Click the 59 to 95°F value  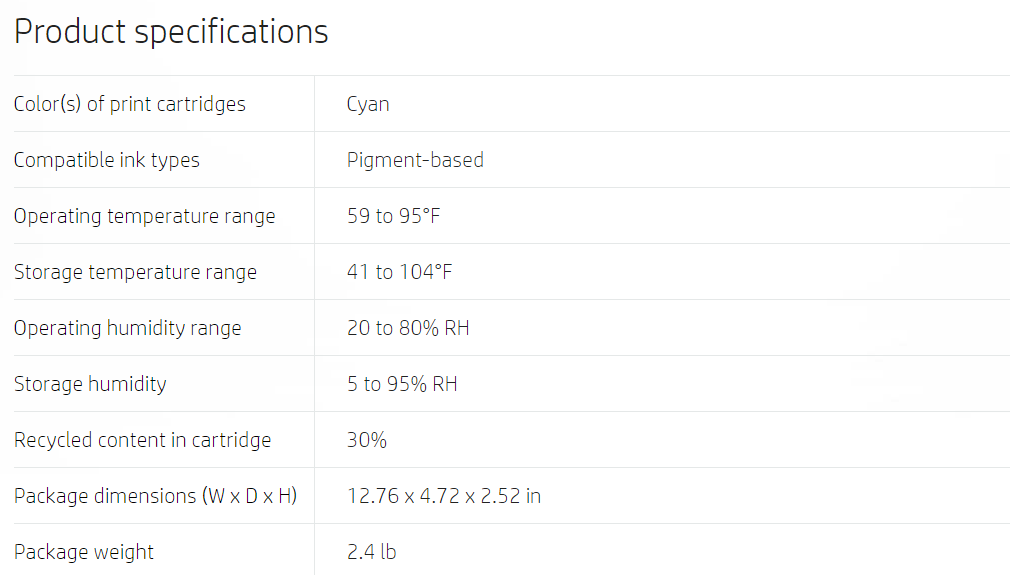tap(394, 216)
